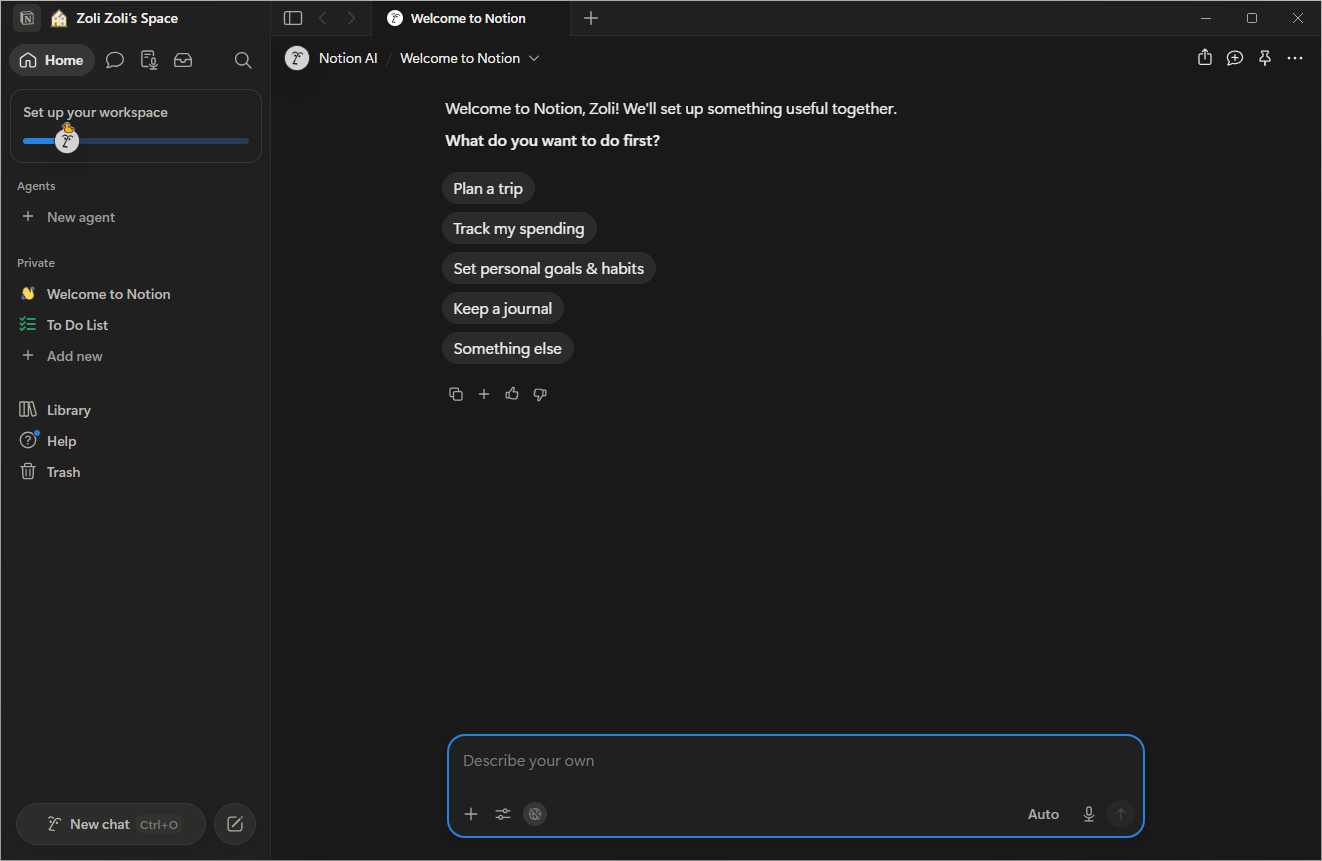Image resolution: width=1322 pixels, height=861 pixels.
Task: Toggle the sidebar panel icon in title bar
Action: click(x=293, y=18)
